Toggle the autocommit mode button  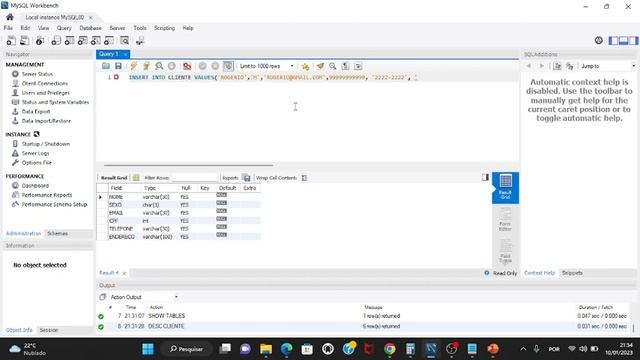[228, 66]
